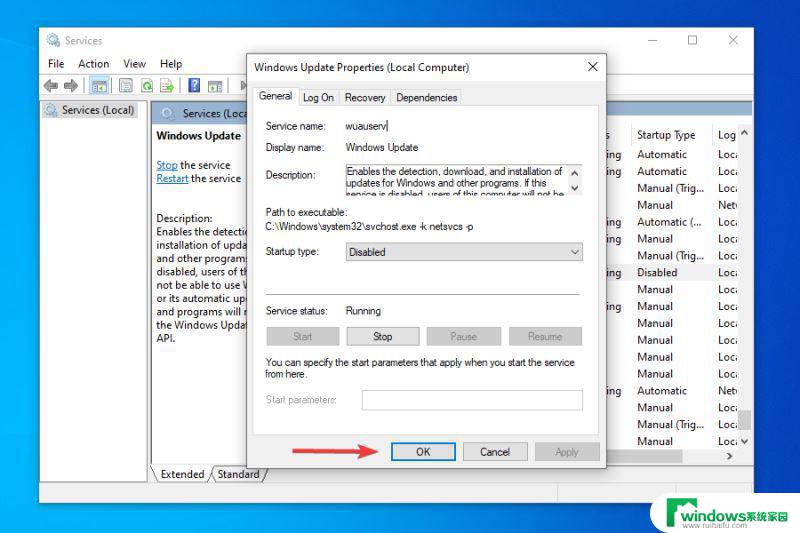Switch to the General tab
This screenshot has height=533, width=800.
[276, 96]
